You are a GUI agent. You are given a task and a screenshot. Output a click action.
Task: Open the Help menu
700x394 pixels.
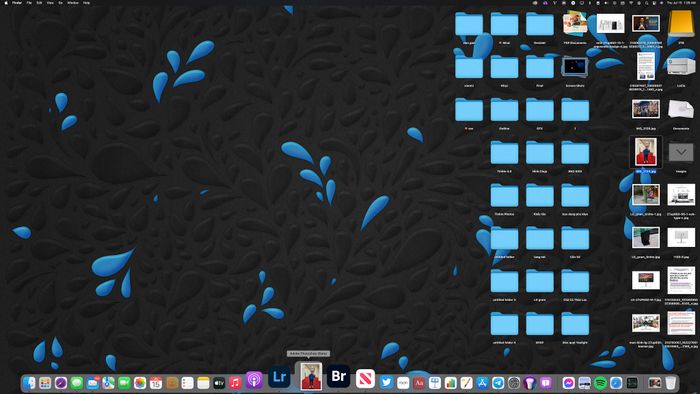[x=86, y=3]
